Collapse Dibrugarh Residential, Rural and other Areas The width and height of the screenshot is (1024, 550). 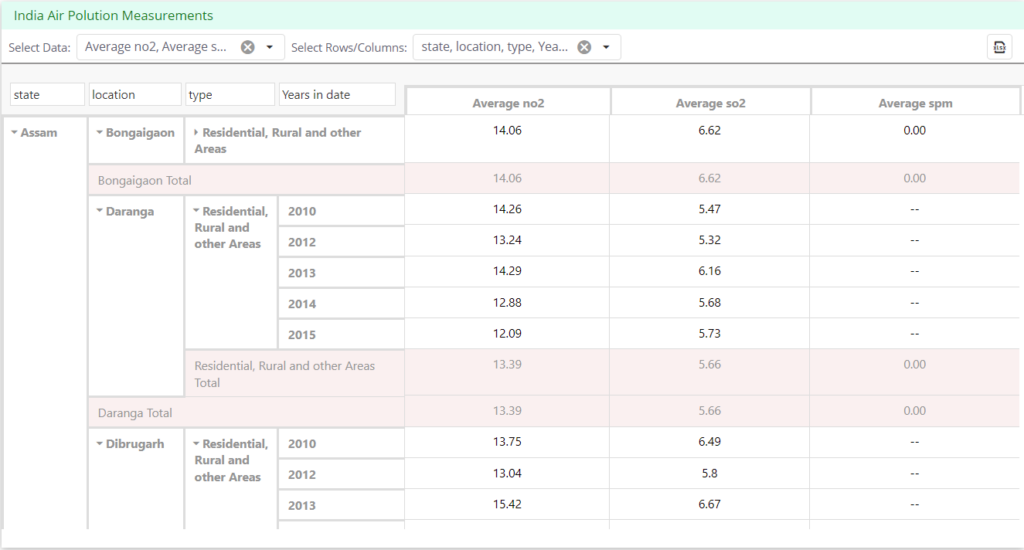click(196, 444)
